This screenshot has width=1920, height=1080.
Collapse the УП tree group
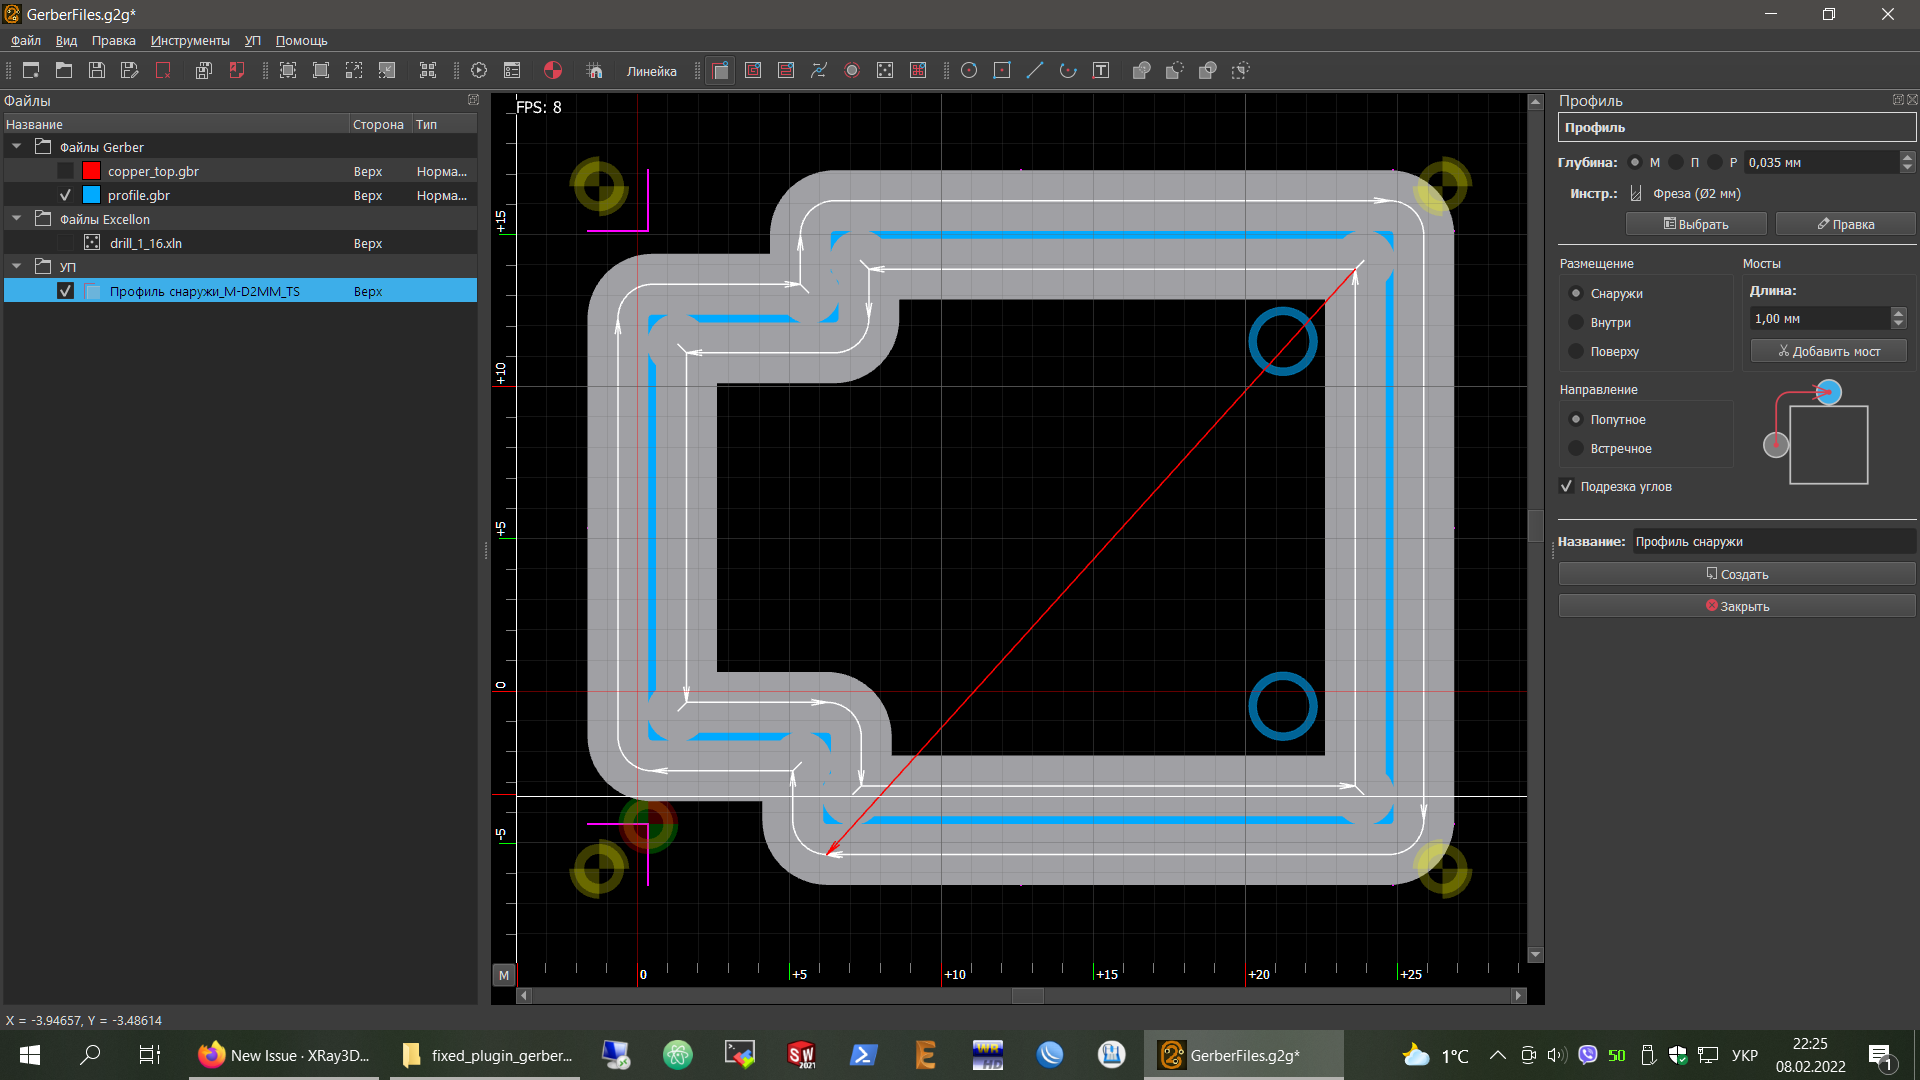click(17, 266)
